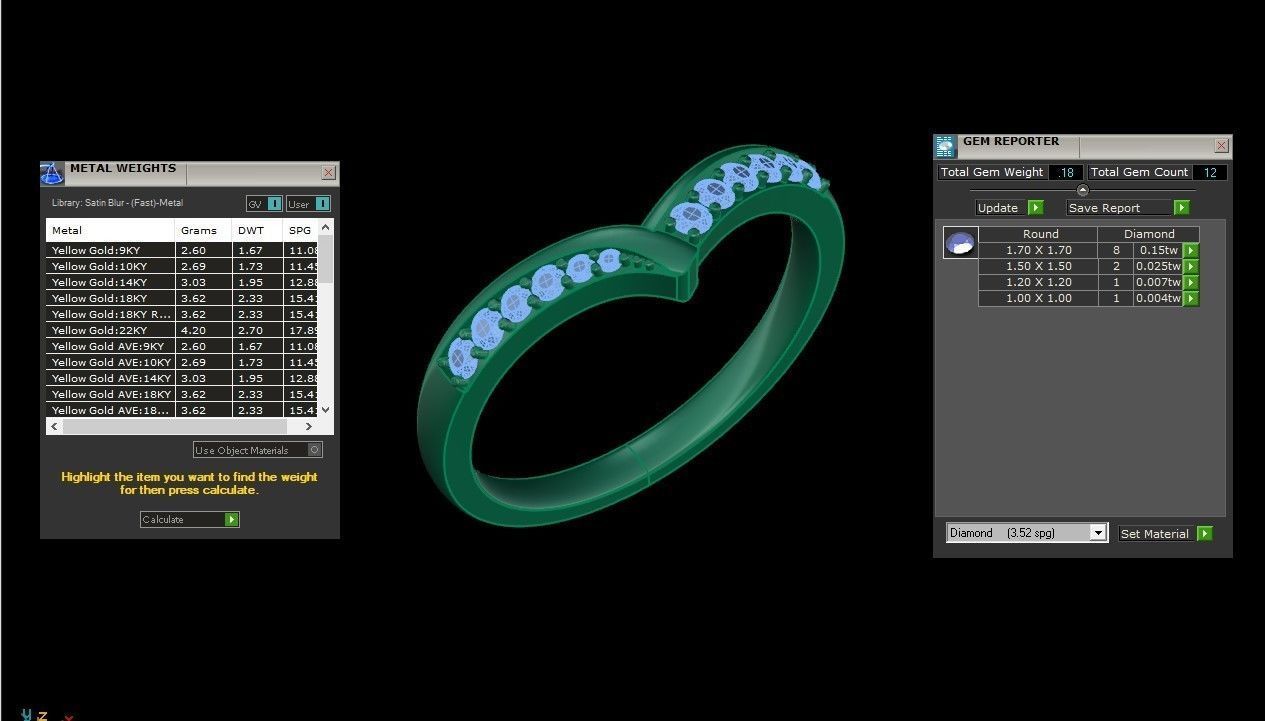Click green arrow for 0.15tw row
The width and height of the screenshot is (1265, 721).
1190,250
